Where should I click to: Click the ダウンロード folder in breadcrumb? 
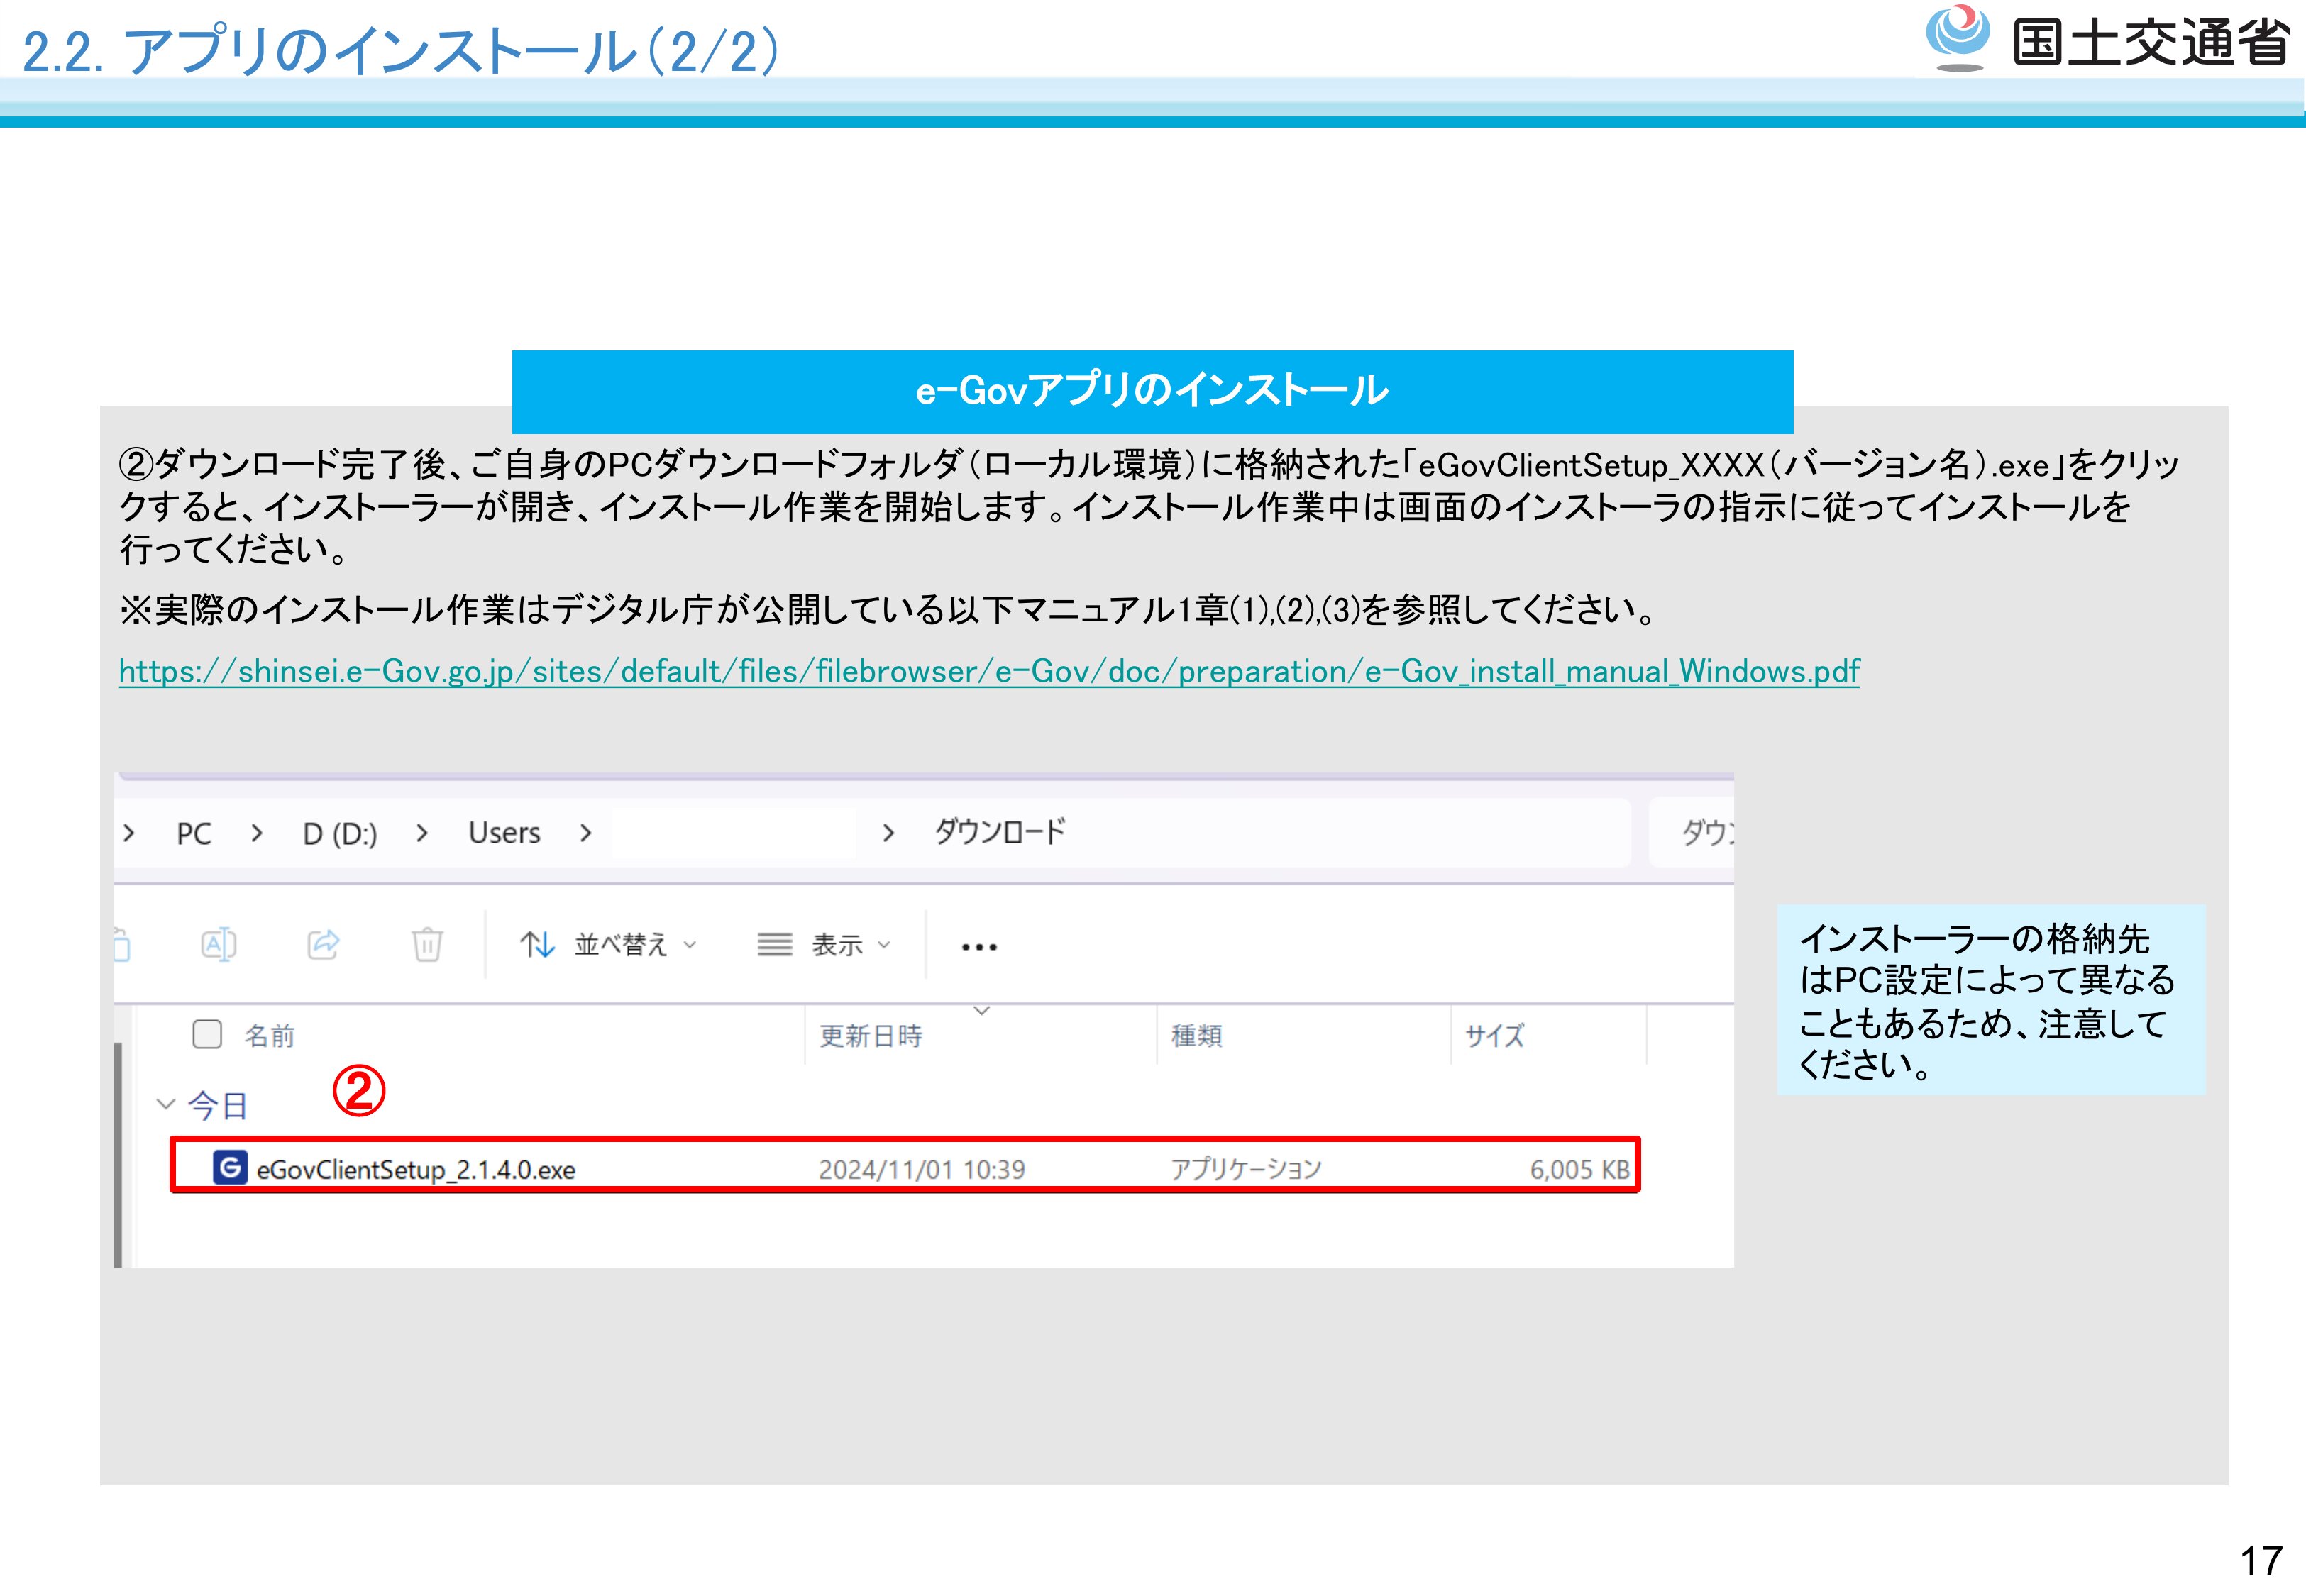[x=999, y=832]
